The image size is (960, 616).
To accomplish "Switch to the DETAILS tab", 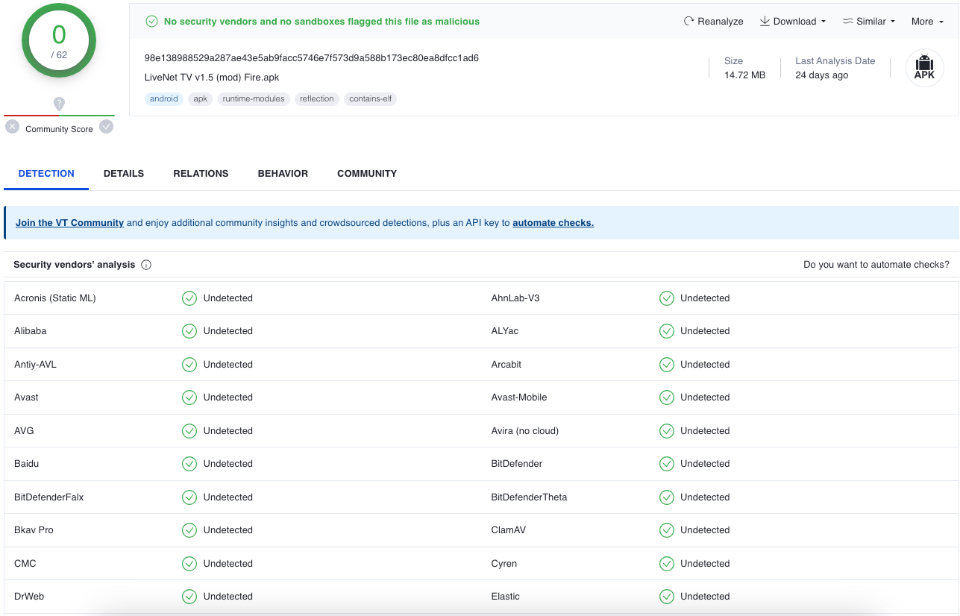I will point(124,174).
